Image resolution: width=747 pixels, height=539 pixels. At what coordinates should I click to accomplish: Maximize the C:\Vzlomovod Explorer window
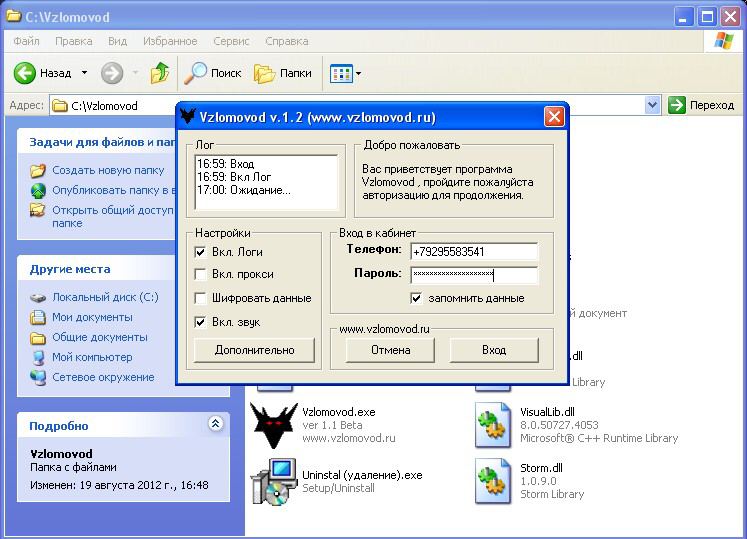(707, 17)
